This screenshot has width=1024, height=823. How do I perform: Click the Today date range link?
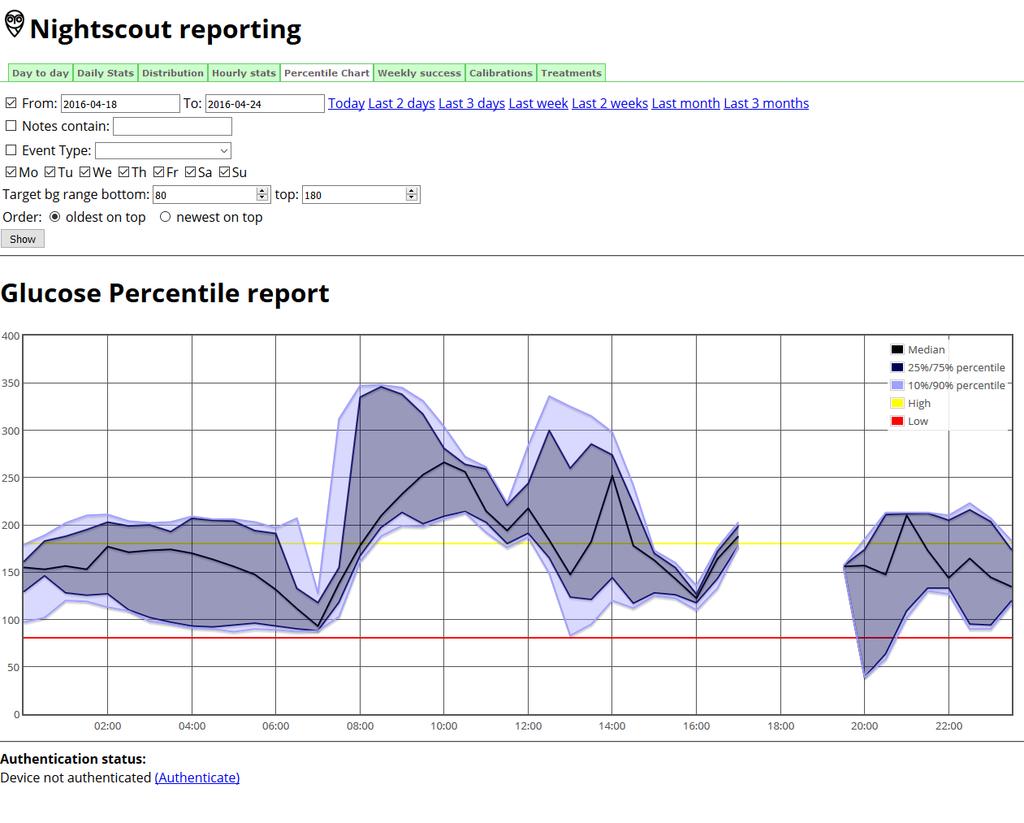346,103
